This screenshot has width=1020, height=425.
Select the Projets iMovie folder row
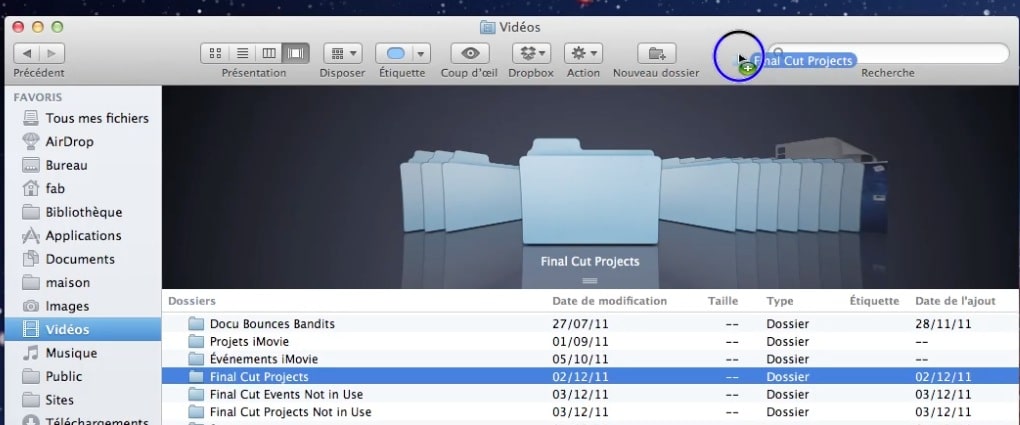tap(591, 341)
